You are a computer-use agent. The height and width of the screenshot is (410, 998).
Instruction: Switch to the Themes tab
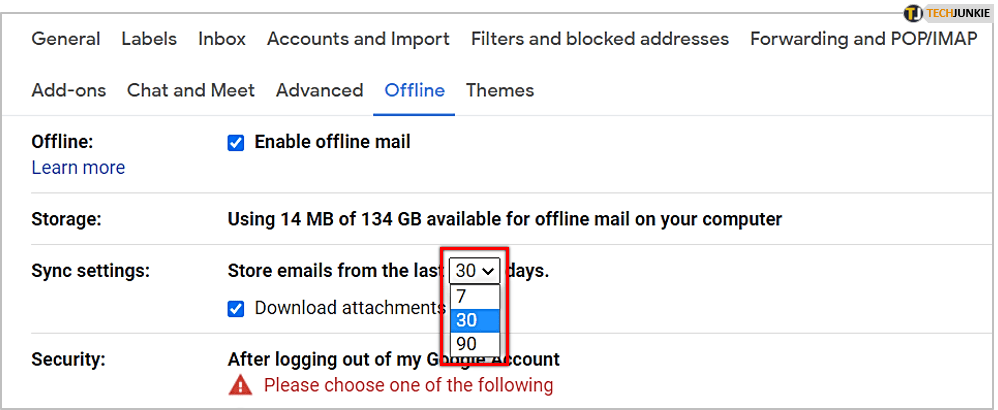(500, 90)
